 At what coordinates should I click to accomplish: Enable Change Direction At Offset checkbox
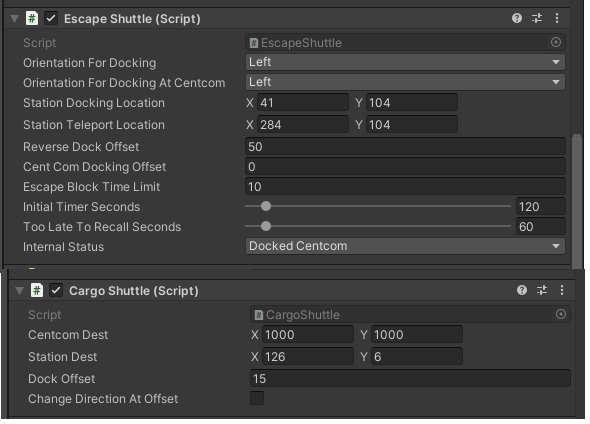[257, 398]
